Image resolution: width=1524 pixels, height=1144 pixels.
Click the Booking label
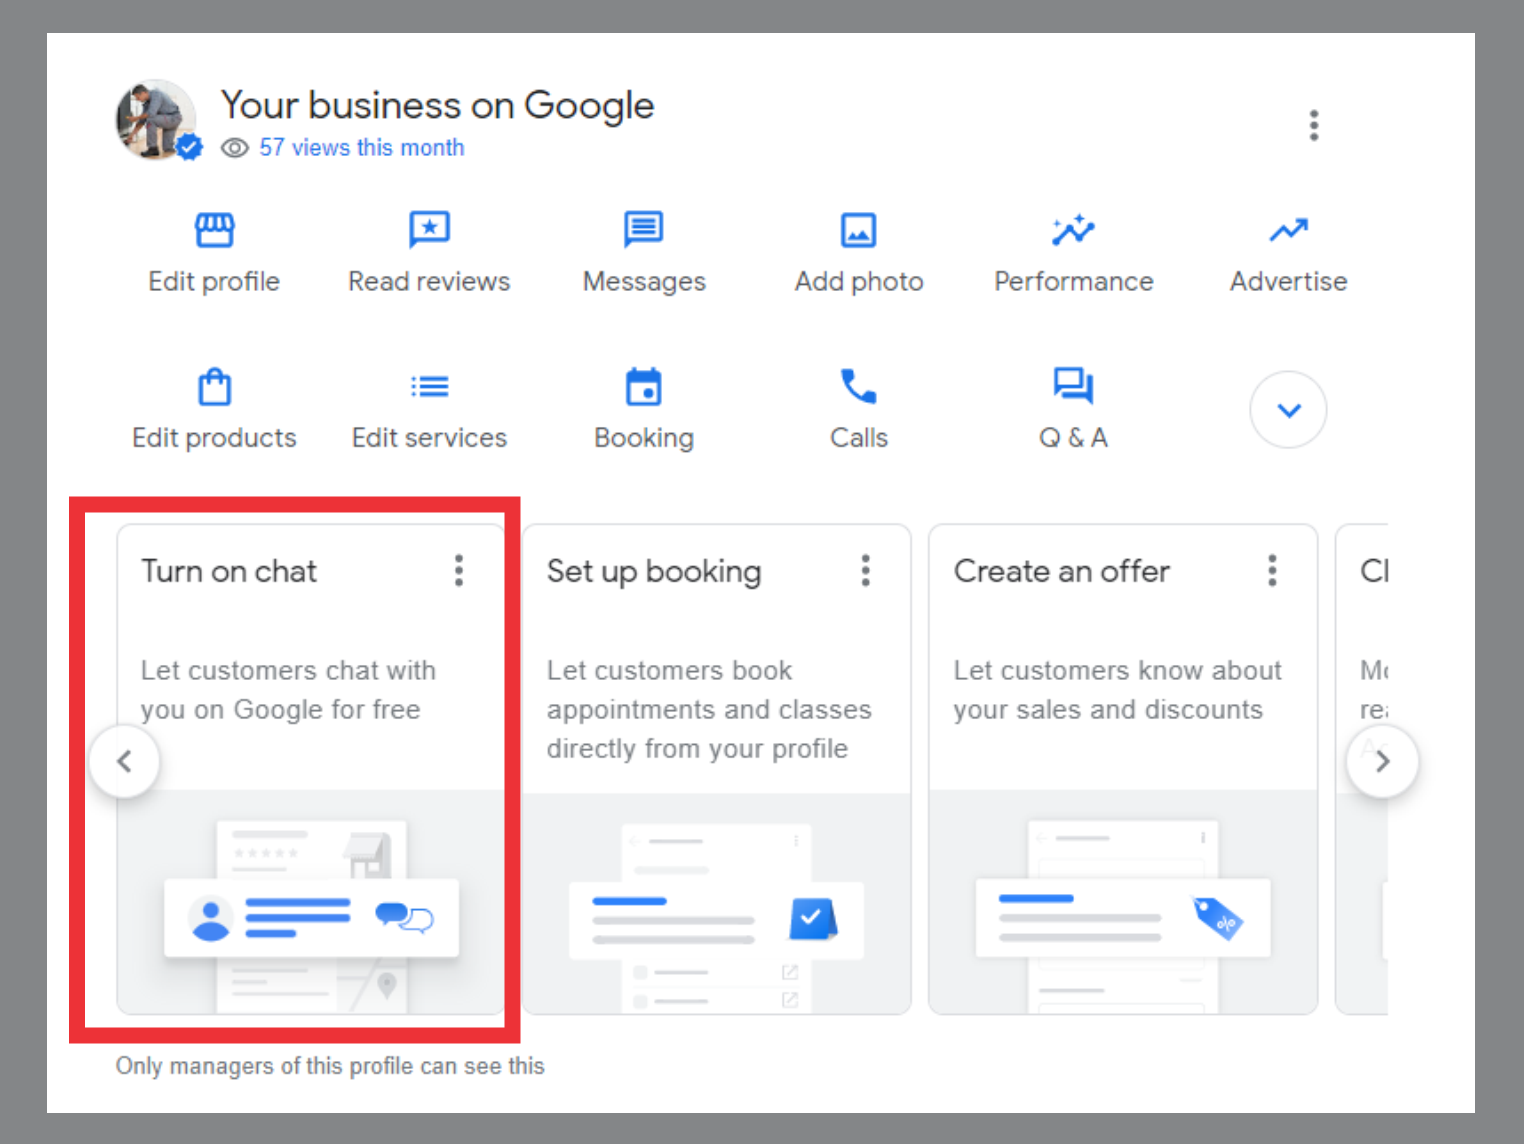pyautogui.click(x=644, y=438)
